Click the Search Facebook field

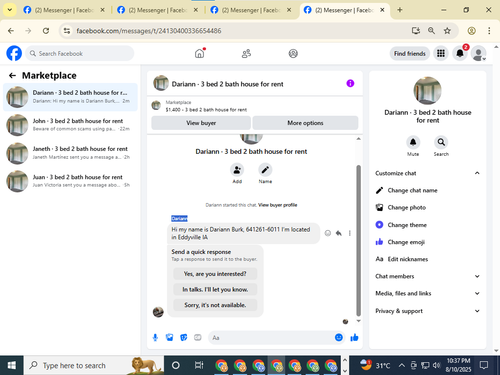point(80,53)
